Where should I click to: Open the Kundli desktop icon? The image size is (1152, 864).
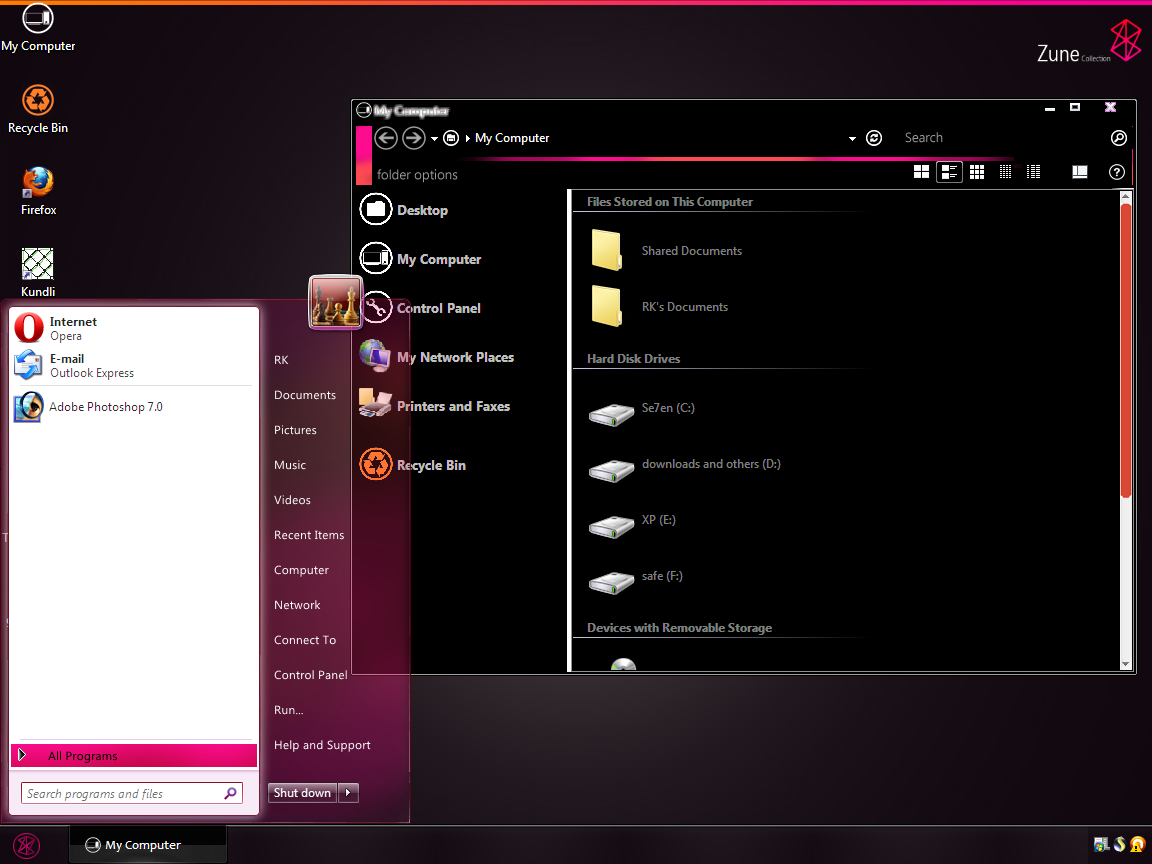point(38,263)
